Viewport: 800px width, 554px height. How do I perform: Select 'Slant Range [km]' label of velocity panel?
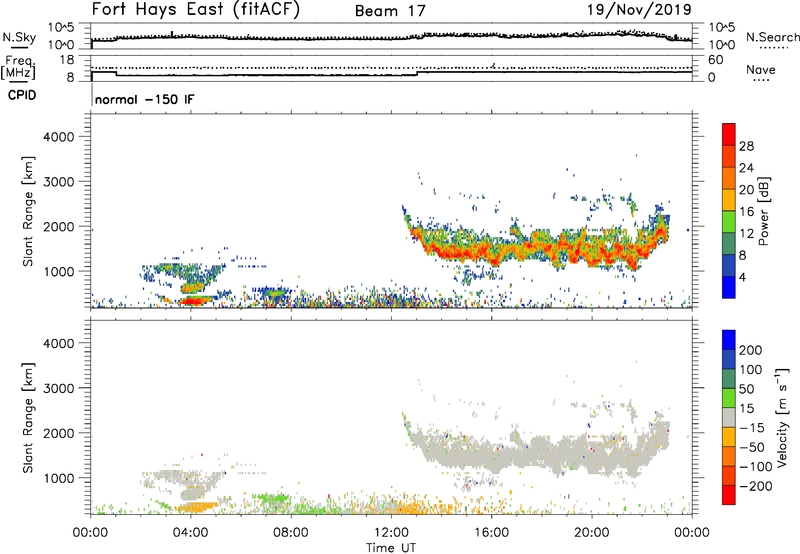click(x=28, y=418)
